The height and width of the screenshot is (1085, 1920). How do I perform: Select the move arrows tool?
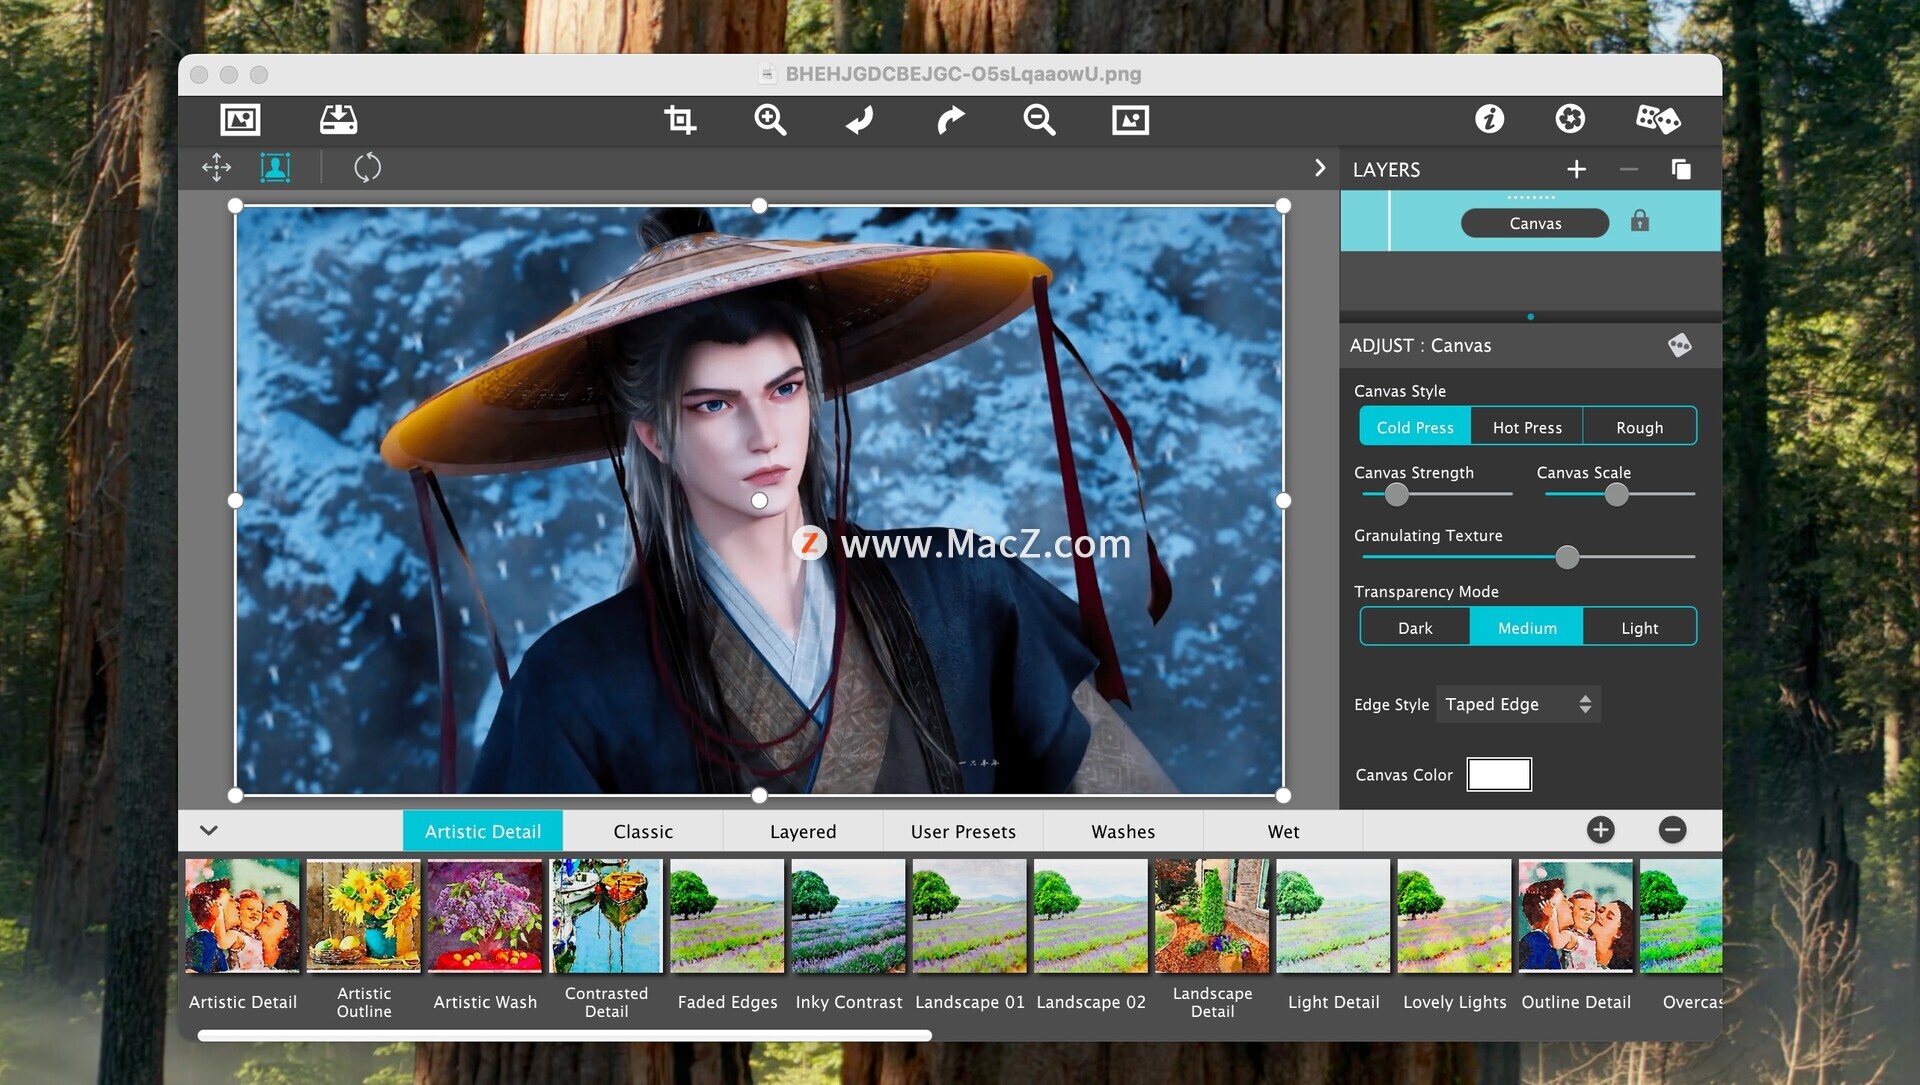point(216,167)
